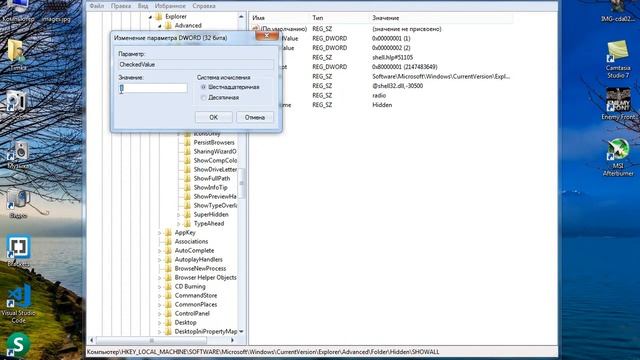Open the Brackets desktop shortcut
Viewport: 640px width, 360px height.
(x=18, y=247)
